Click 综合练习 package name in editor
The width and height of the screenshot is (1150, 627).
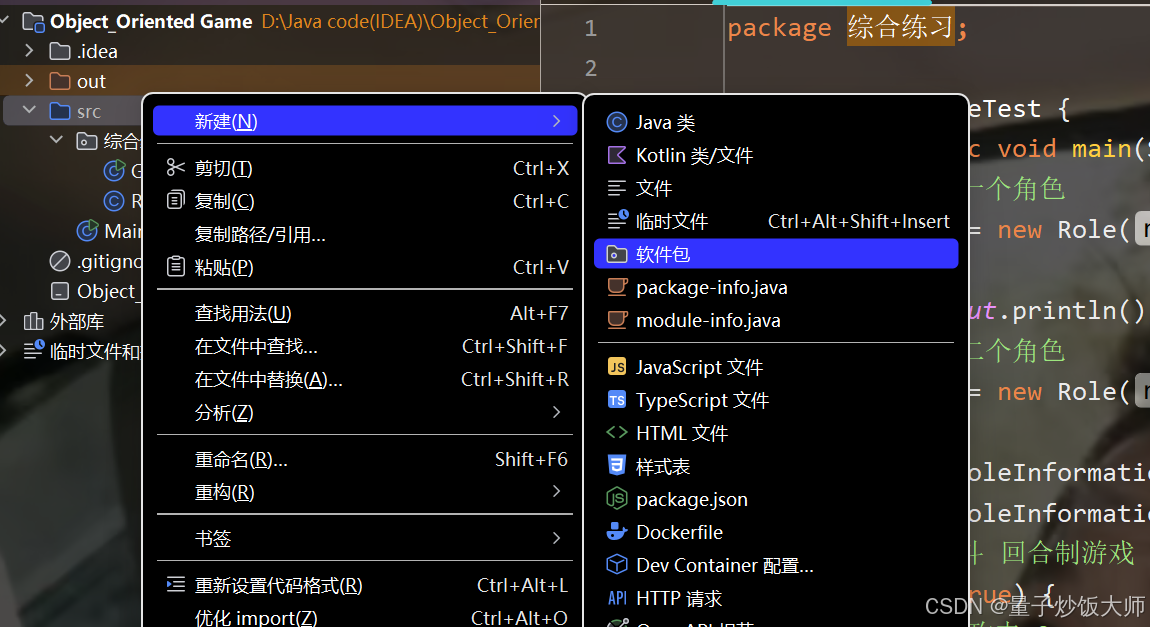click(901, 27)
